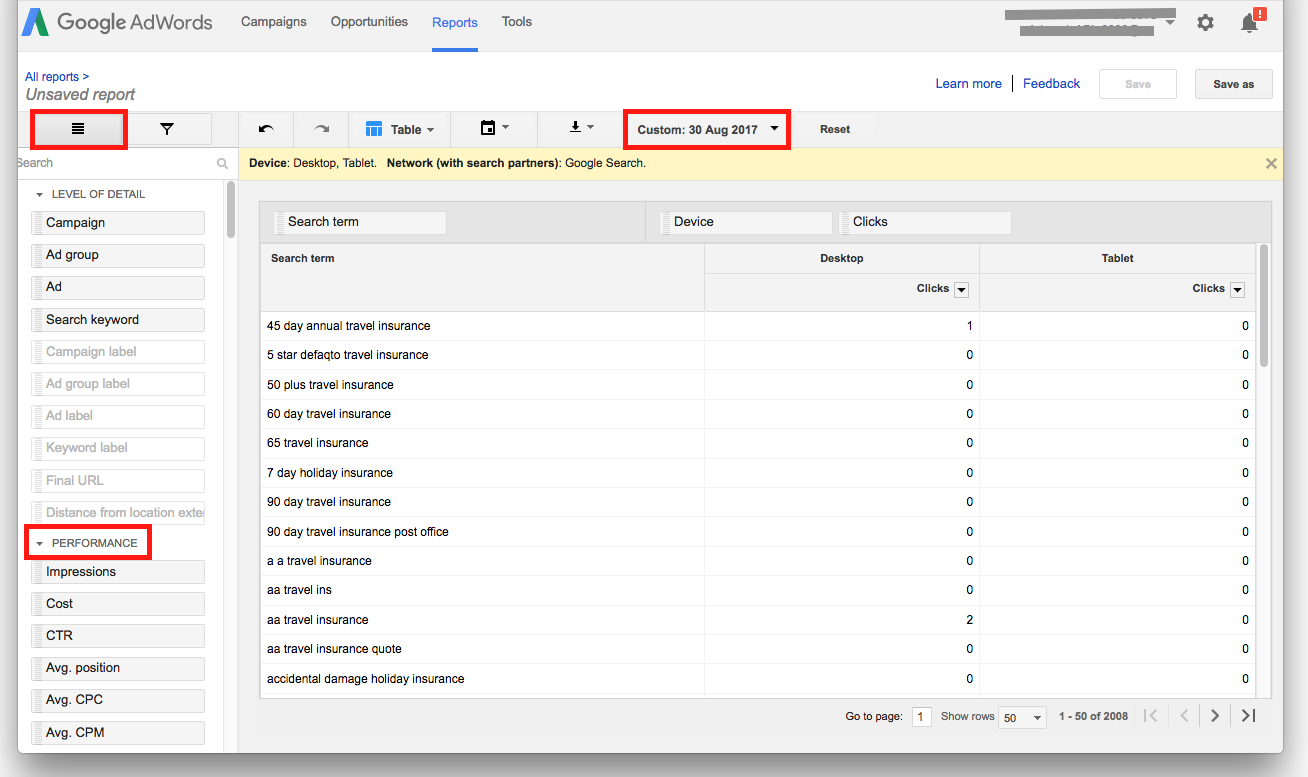Open the Show rows 50 dropdown

click(1023, 717)
